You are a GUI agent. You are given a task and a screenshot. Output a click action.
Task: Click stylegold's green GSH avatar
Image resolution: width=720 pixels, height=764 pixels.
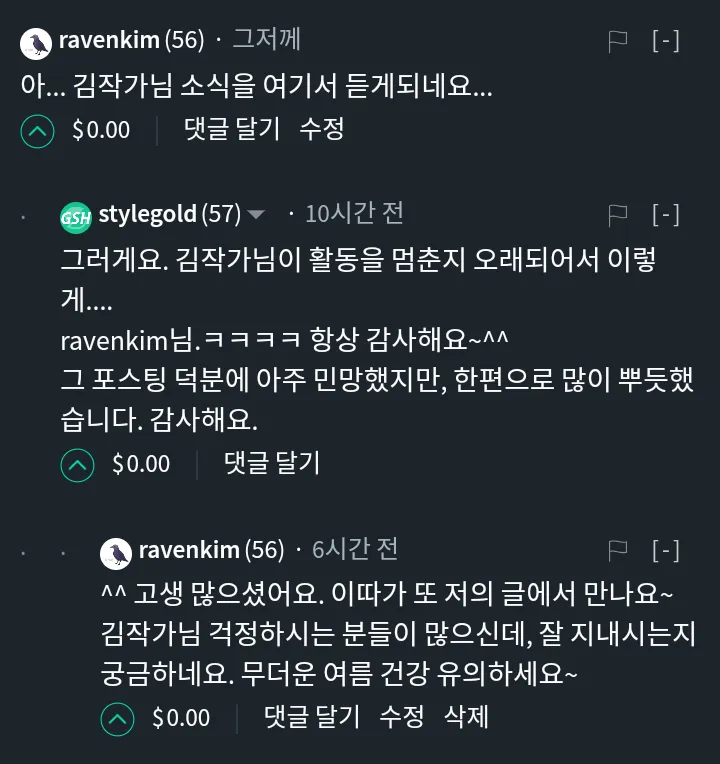pos(76,215)
